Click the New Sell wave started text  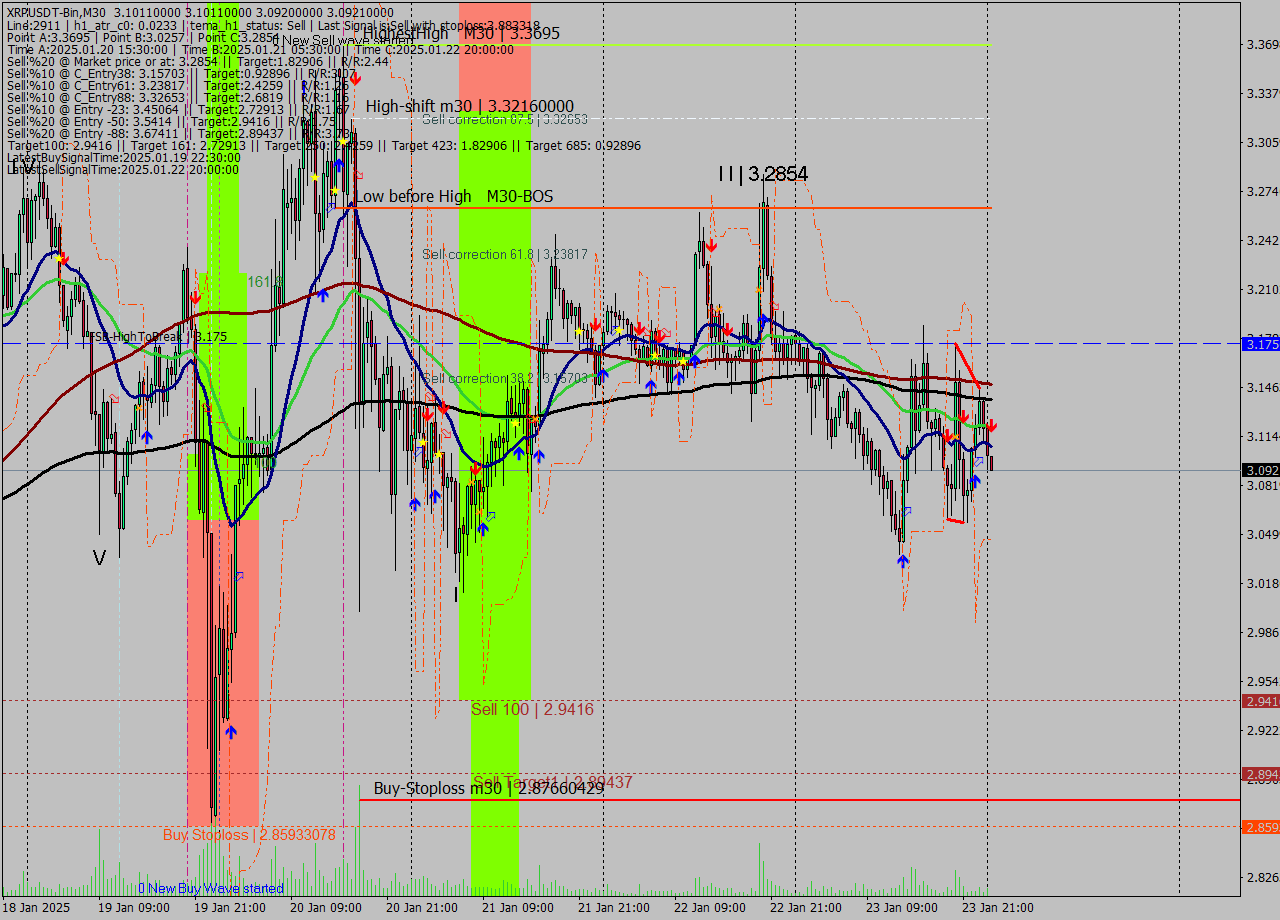point(342,41)
